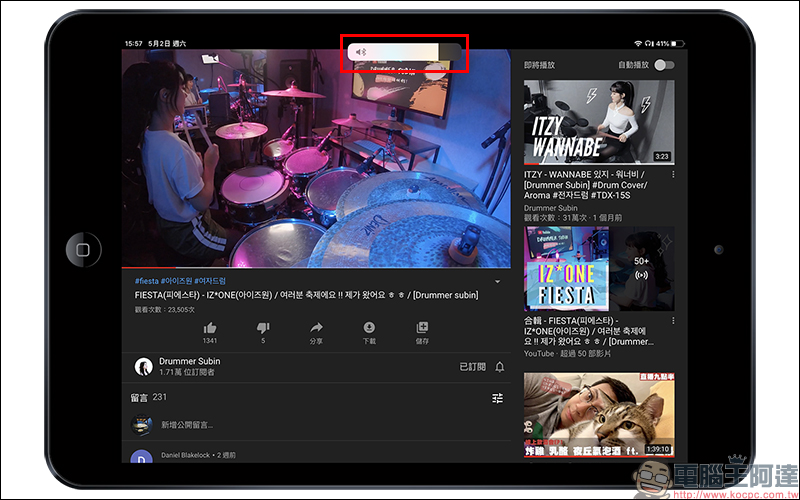Toggle the autoplay switch
Screen dimensions: 800x500
pyautogui.click(x=663, y=65)
